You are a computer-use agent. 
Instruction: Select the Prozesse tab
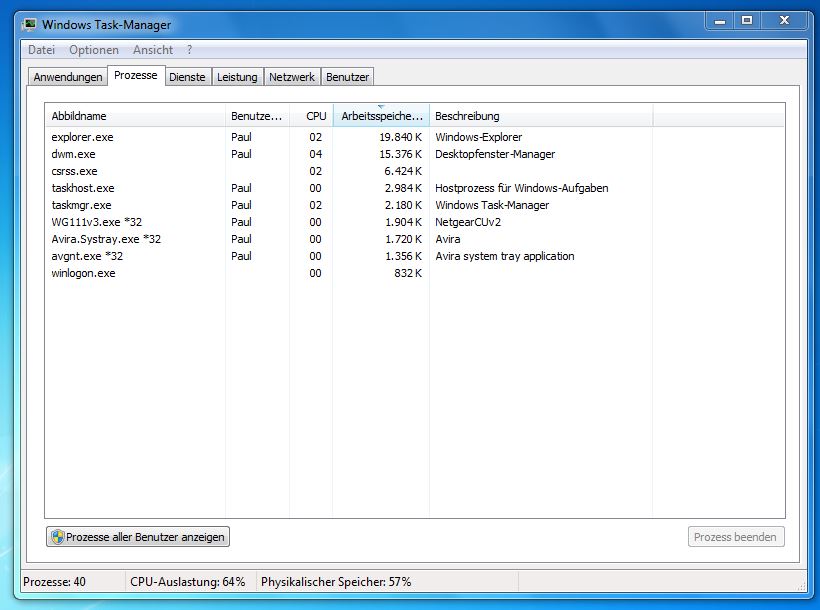coord(136,75)
